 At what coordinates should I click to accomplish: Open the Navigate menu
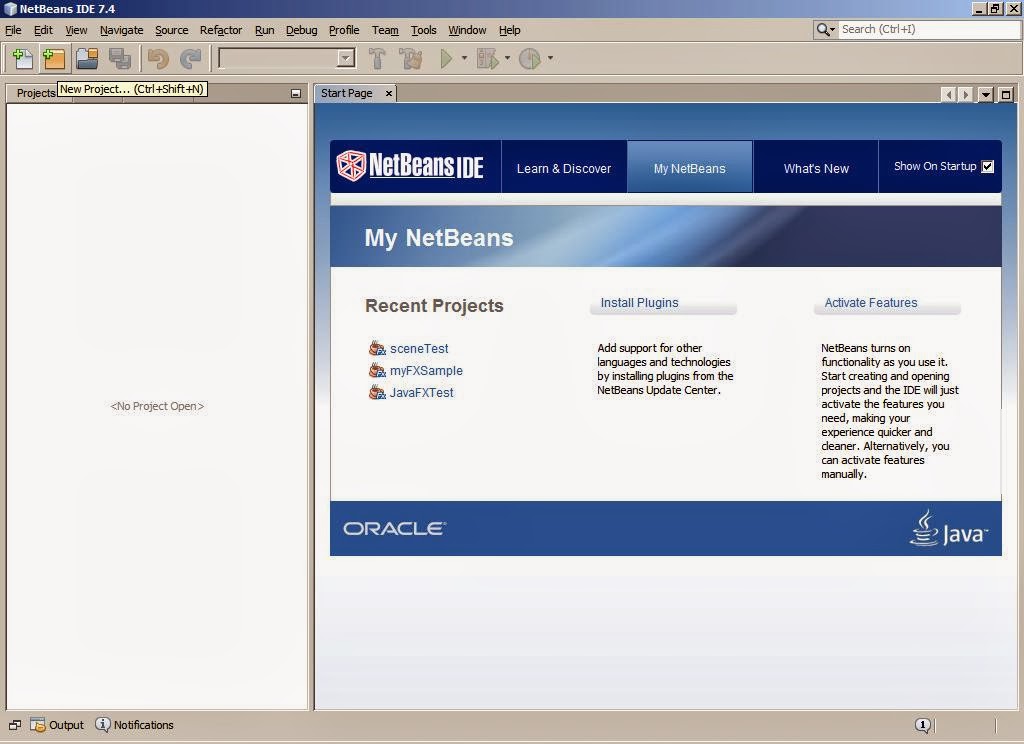click(121, 30)
